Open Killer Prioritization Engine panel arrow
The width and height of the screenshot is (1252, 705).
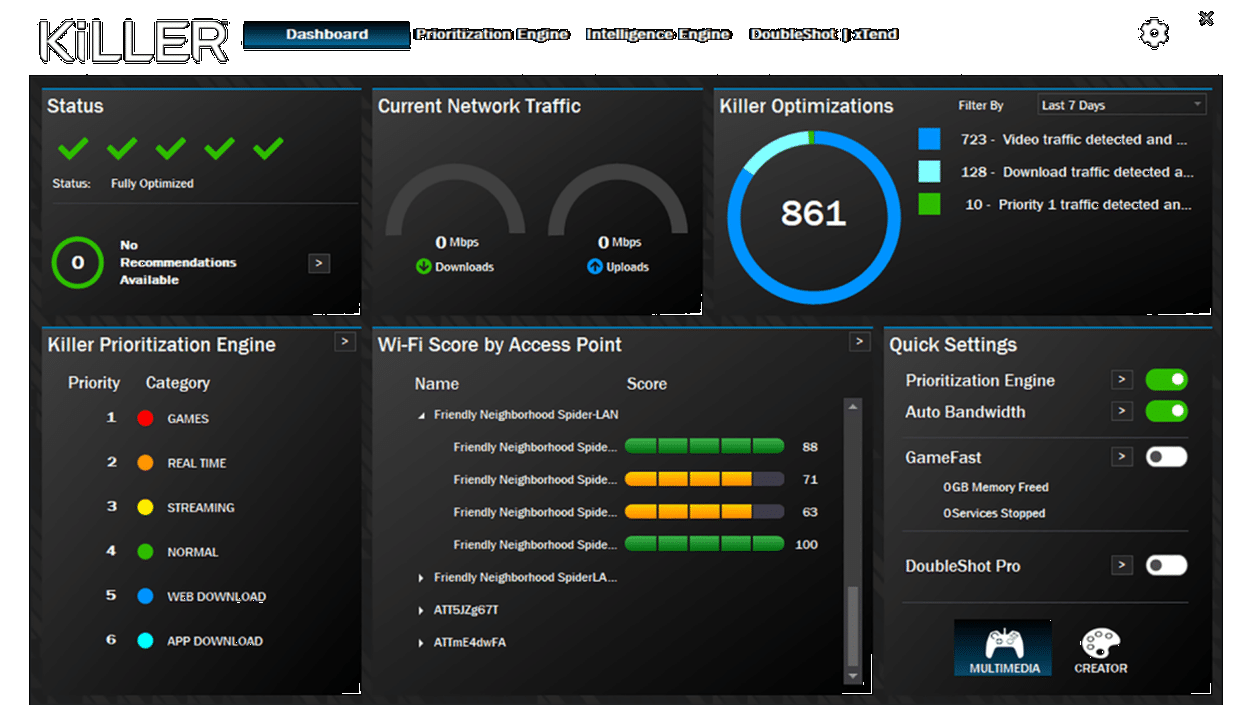click(x=345, y=342)
